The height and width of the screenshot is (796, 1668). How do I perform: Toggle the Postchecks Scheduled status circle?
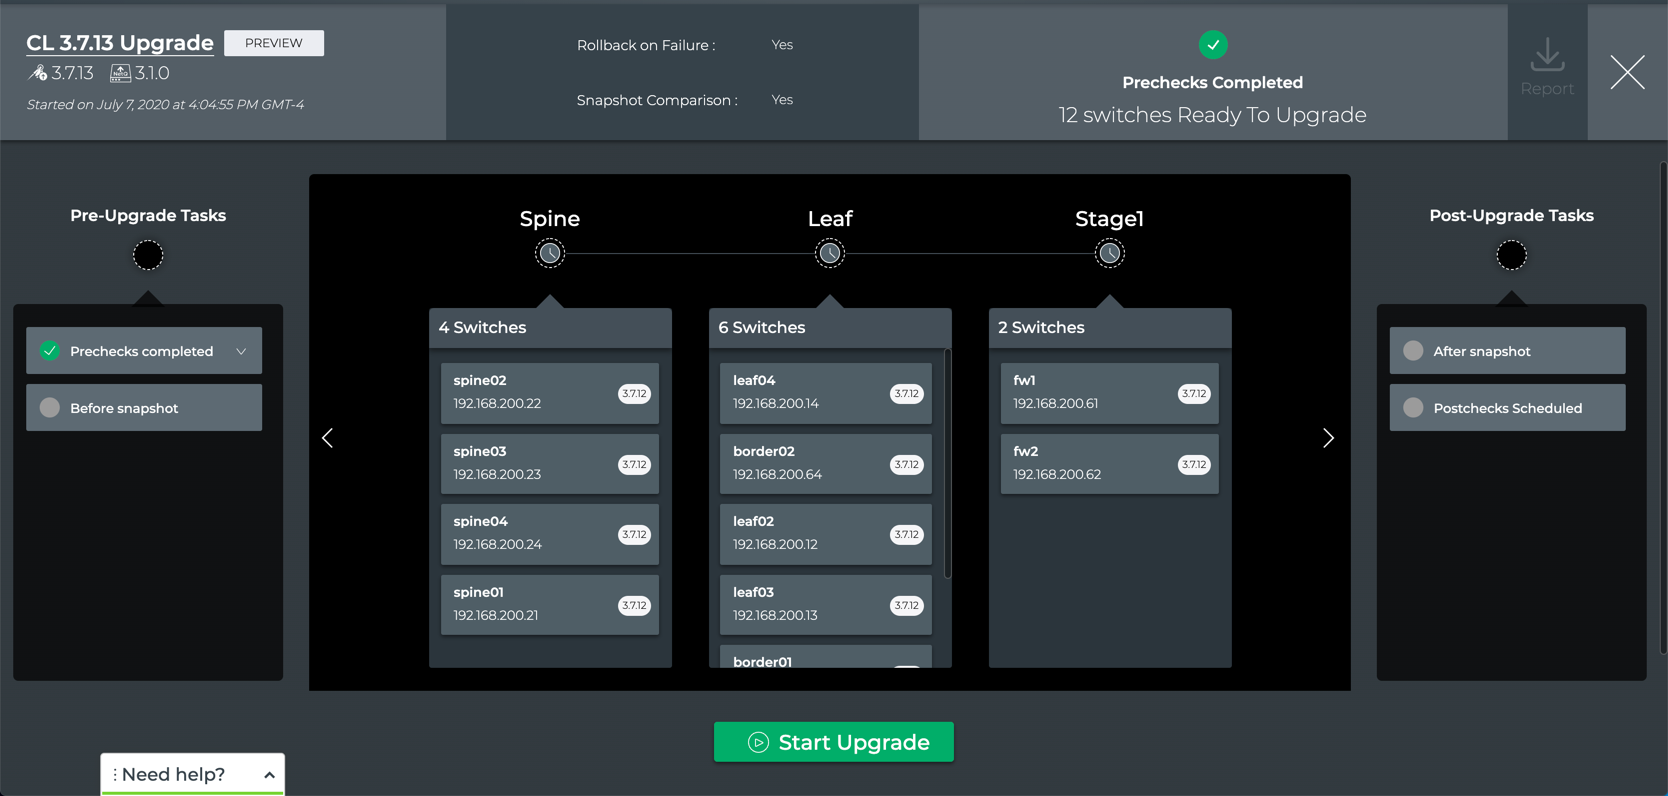(1413, 408)
